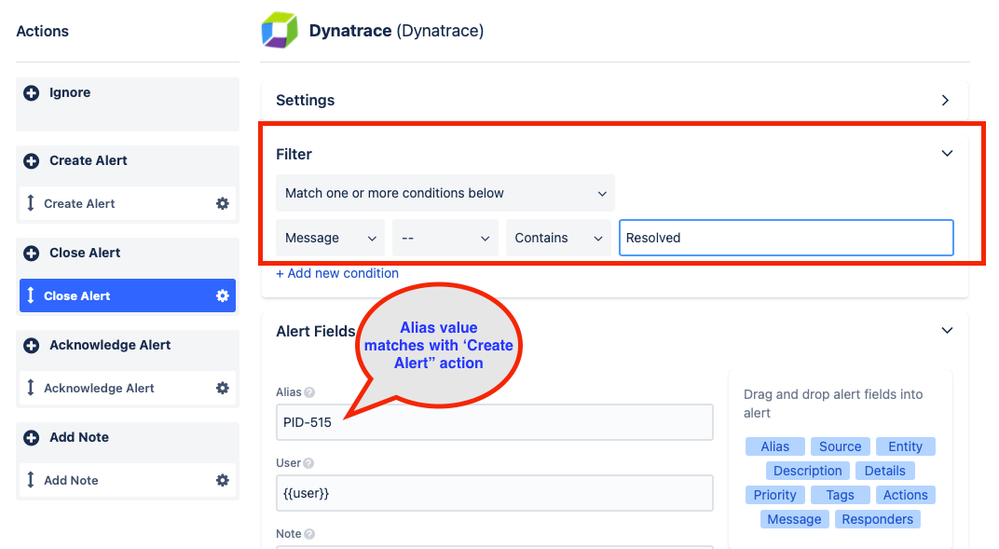Select the highlighted Close Alert action row

pyautogui.click(x=127, y=296)
